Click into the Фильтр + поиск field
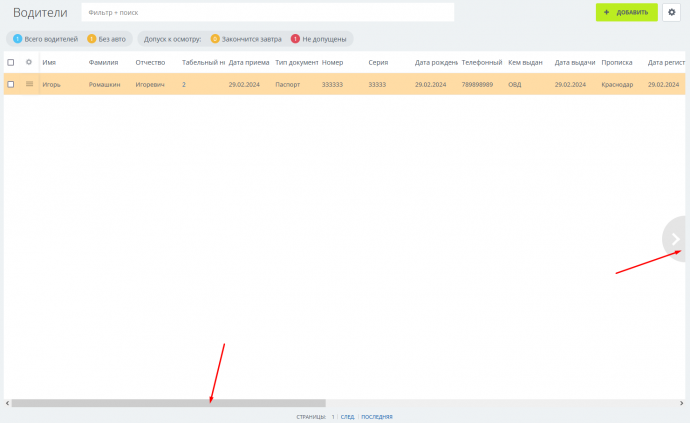Screen dimensions: 690x423 [268, 12]
